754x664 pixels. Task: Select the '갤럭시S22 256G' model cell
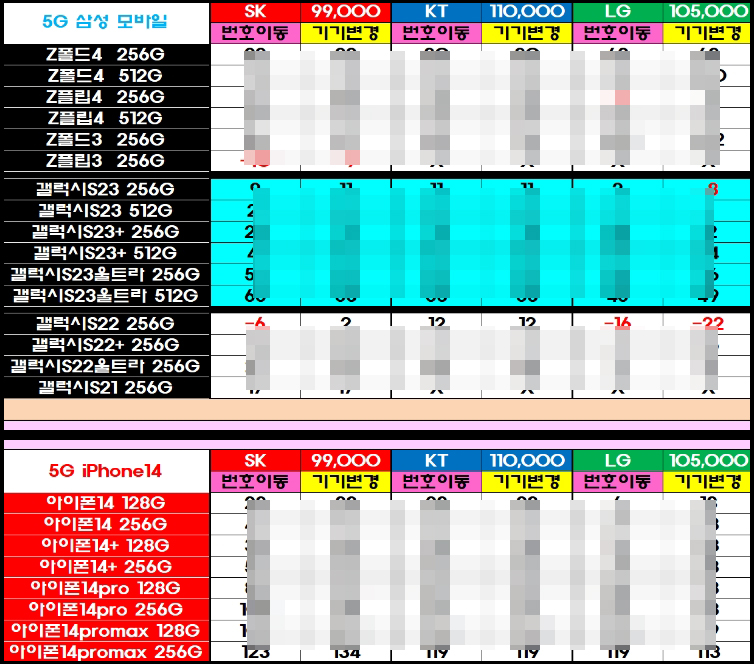pos(106,324)
